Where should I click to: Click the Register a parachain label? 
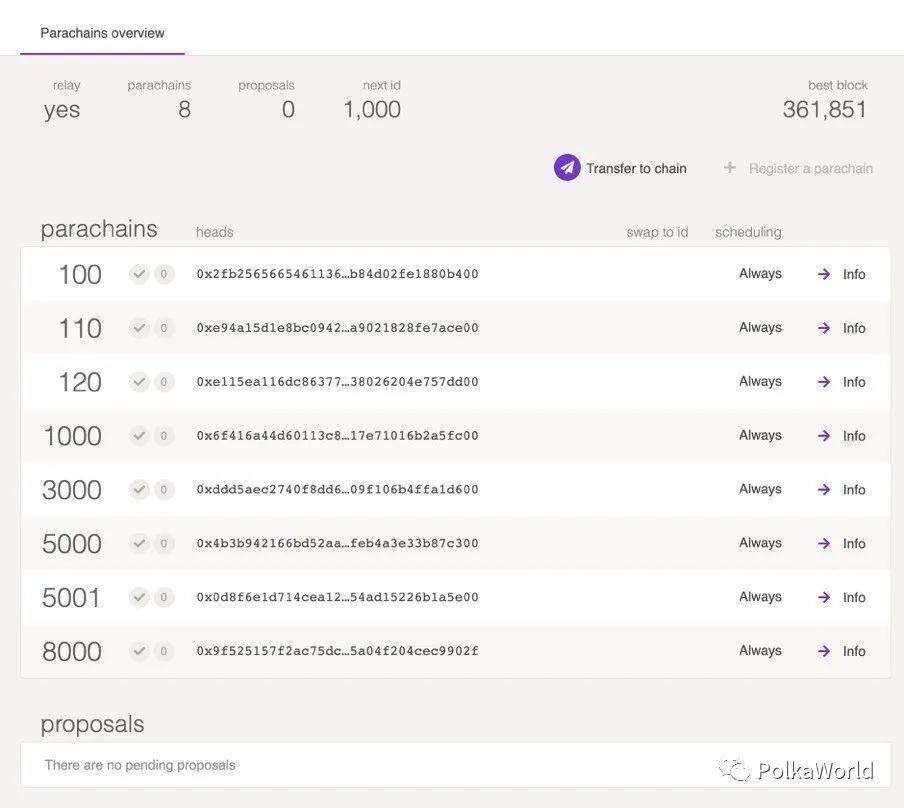pos(811,168)
